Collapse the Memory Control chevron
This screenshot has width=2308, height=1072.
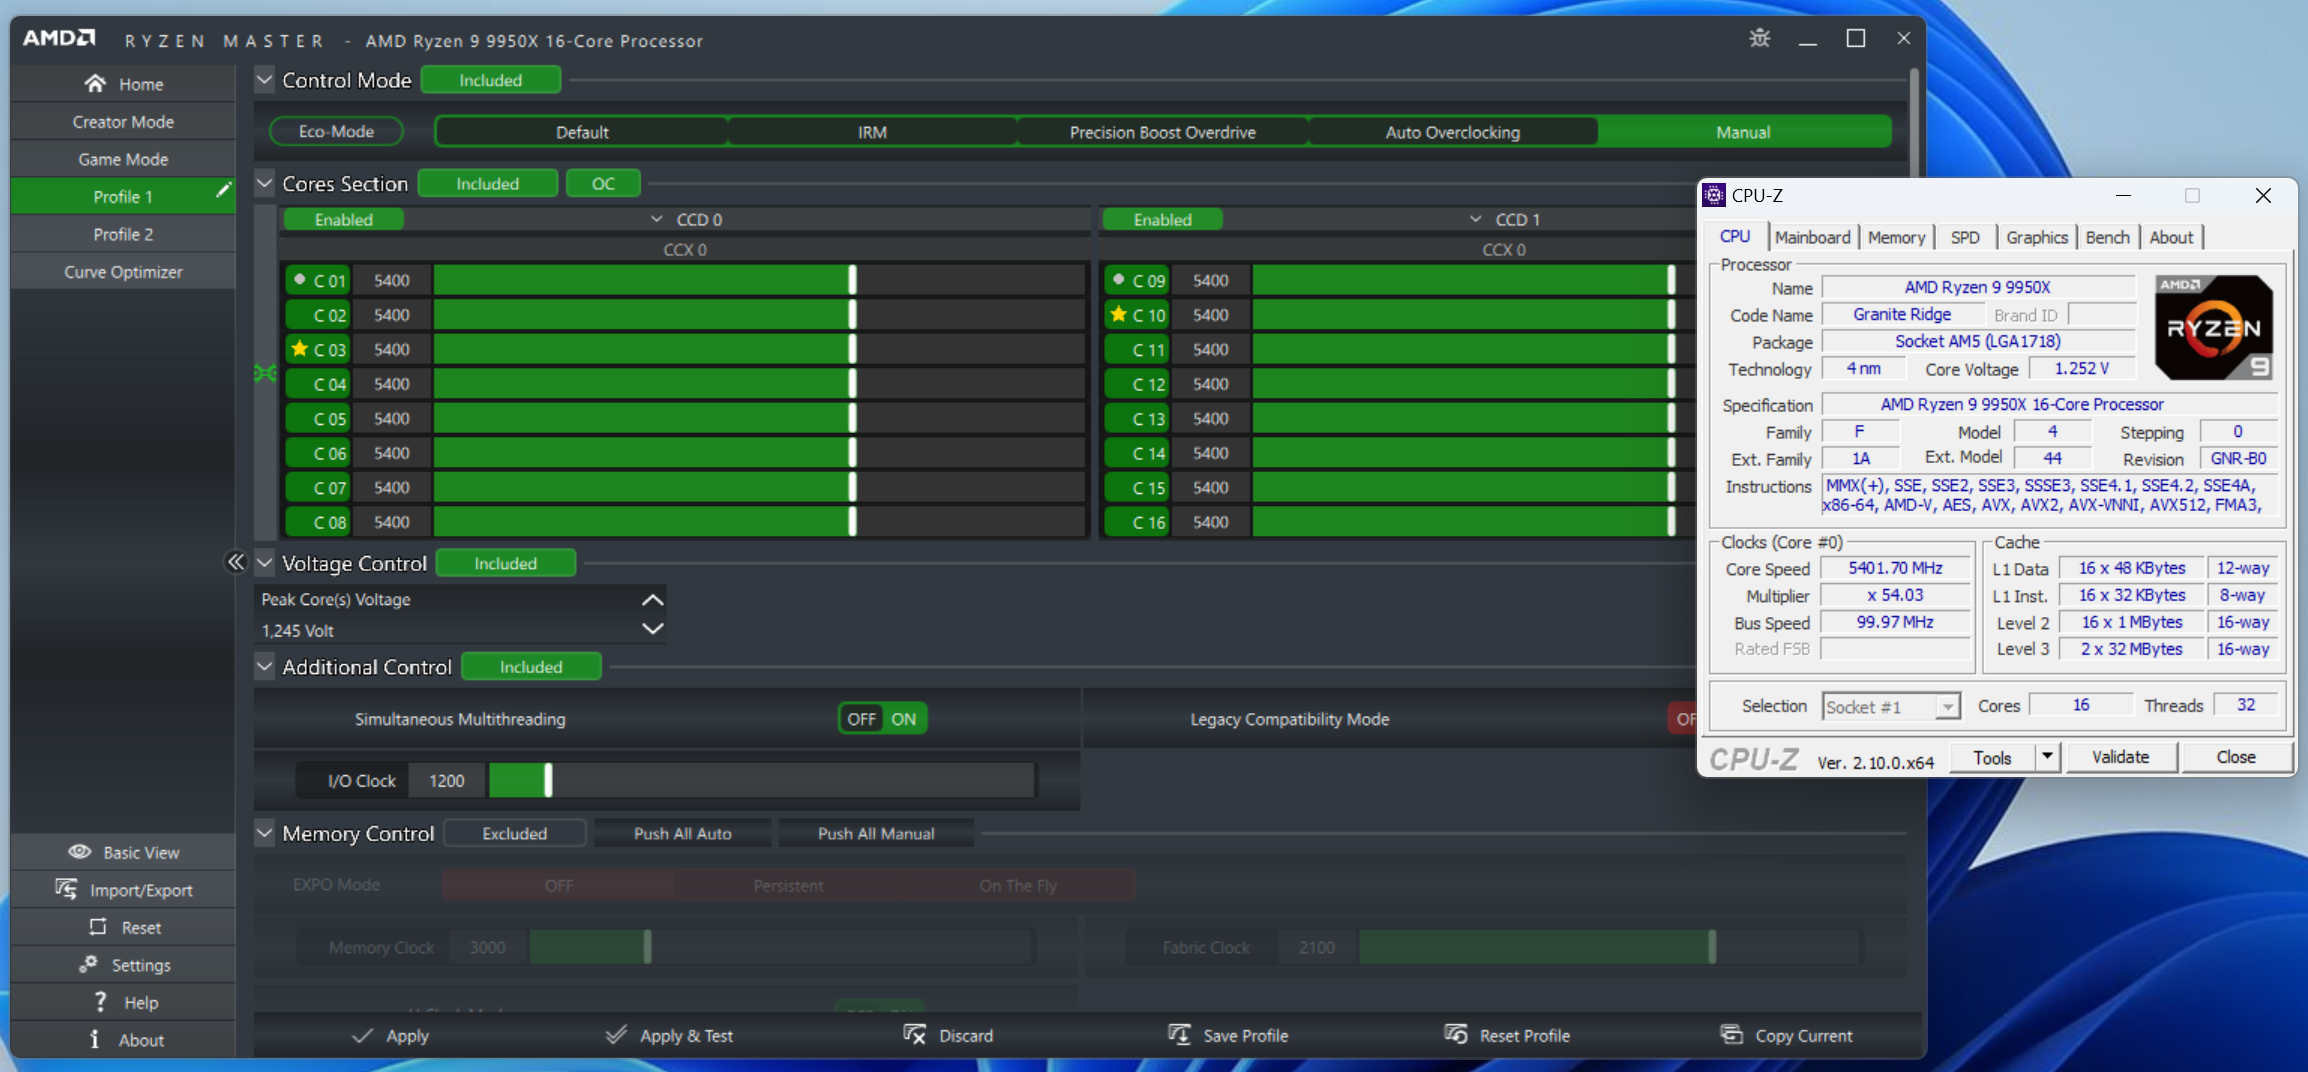[x=264, y=833]
